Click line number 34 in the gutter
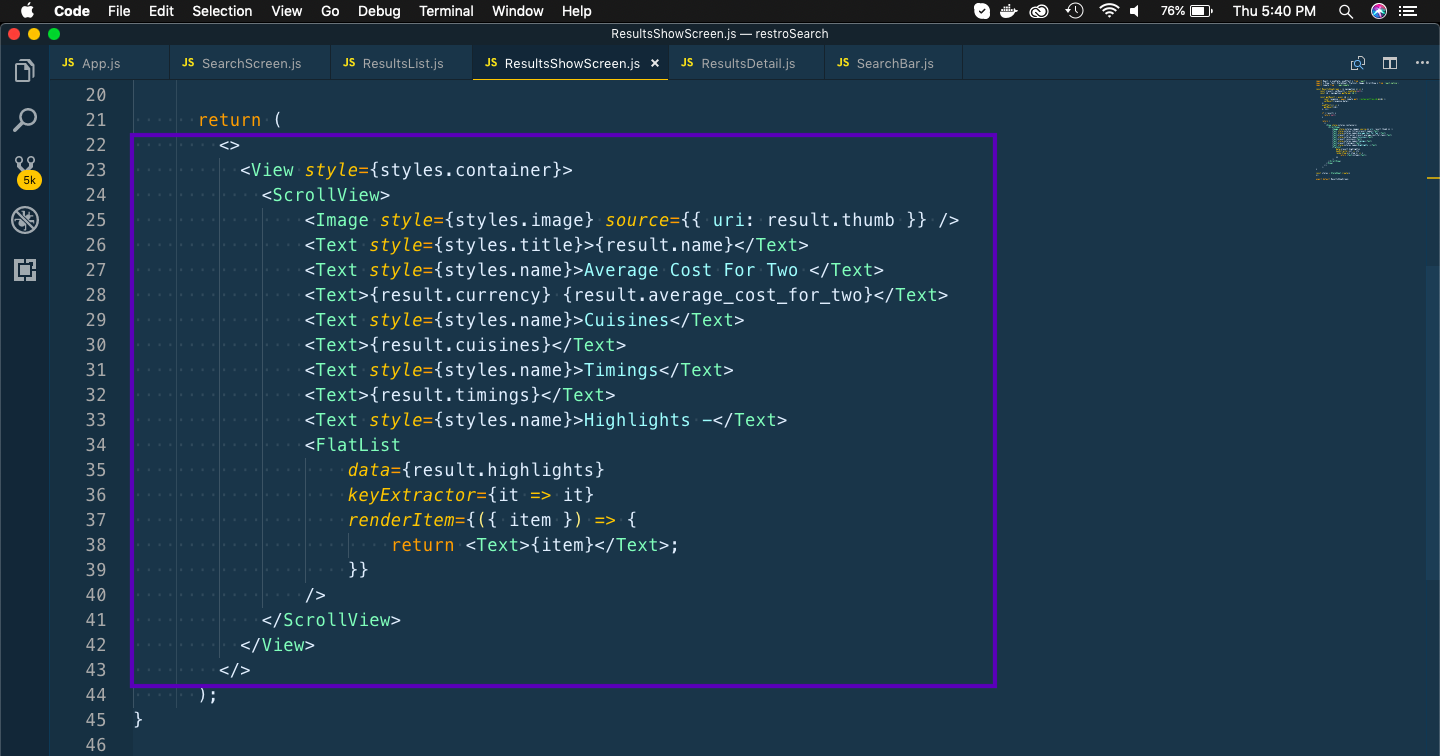This screenshot has height=756, width=1440. point(95,445)
